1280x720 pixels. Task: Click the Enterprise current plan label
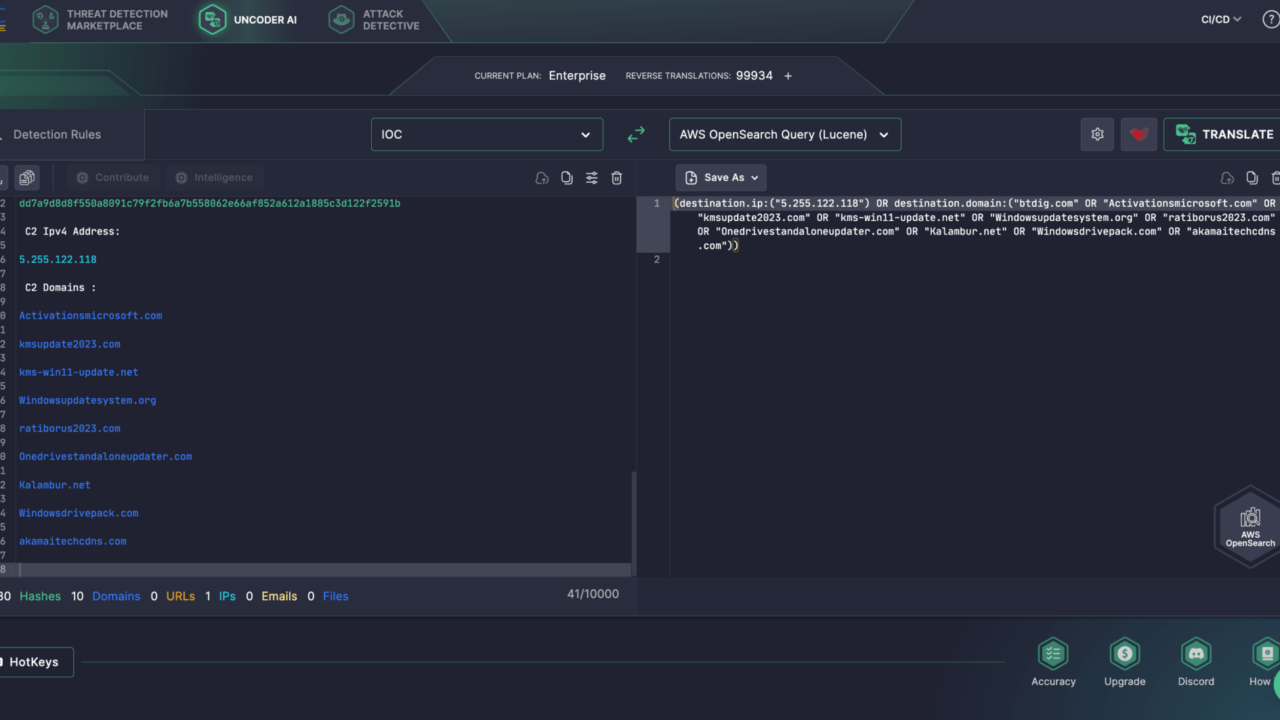point(577,76)
